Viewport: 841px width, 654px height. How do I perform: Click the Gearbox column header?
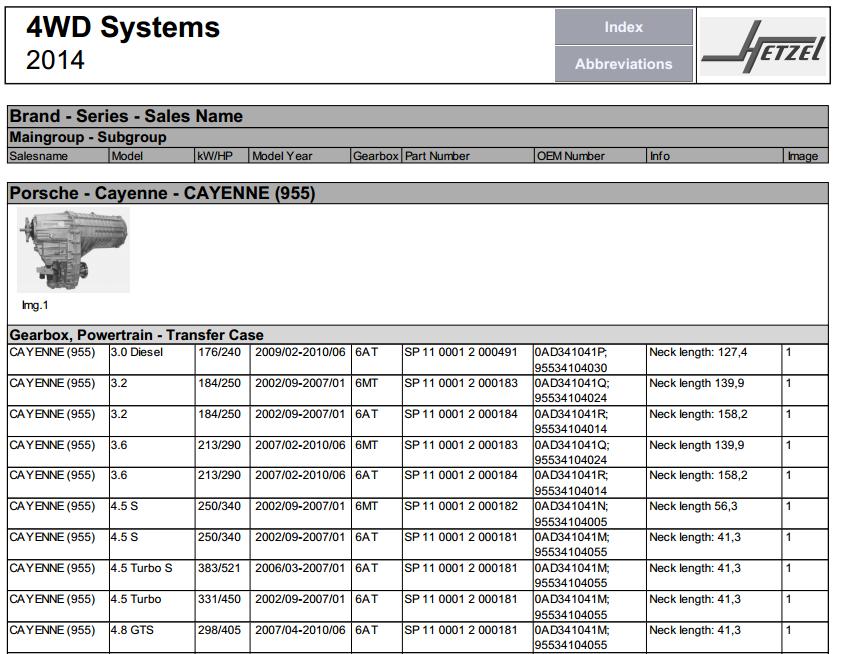coord(376,156)
